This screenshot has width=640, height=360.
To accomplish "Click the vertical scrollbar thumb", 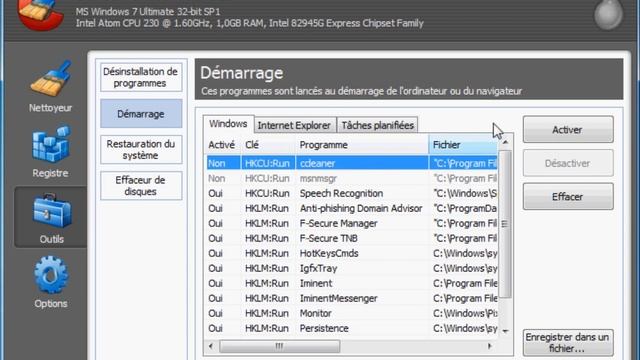I will (505, 224).
